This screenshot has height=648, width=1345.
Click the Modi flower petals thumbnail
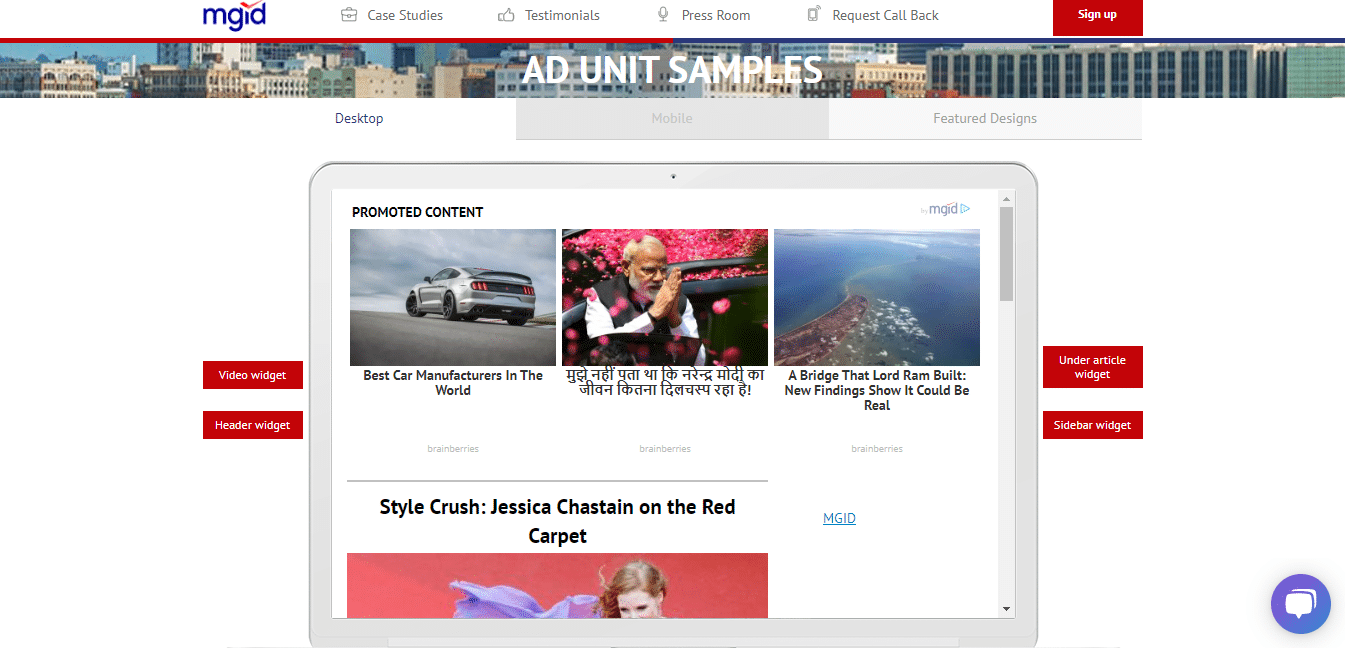665,297
